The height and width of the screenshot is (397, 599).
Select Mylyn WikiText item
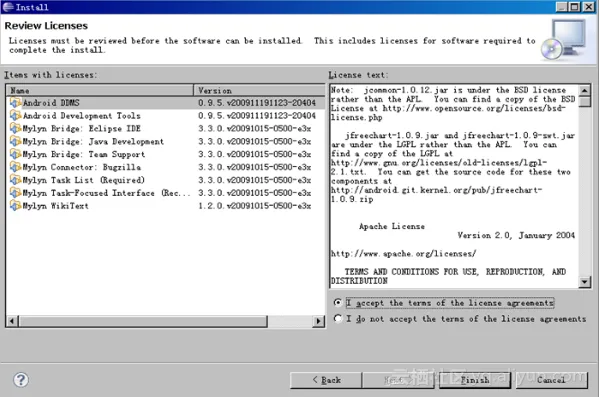coord(165,206)
